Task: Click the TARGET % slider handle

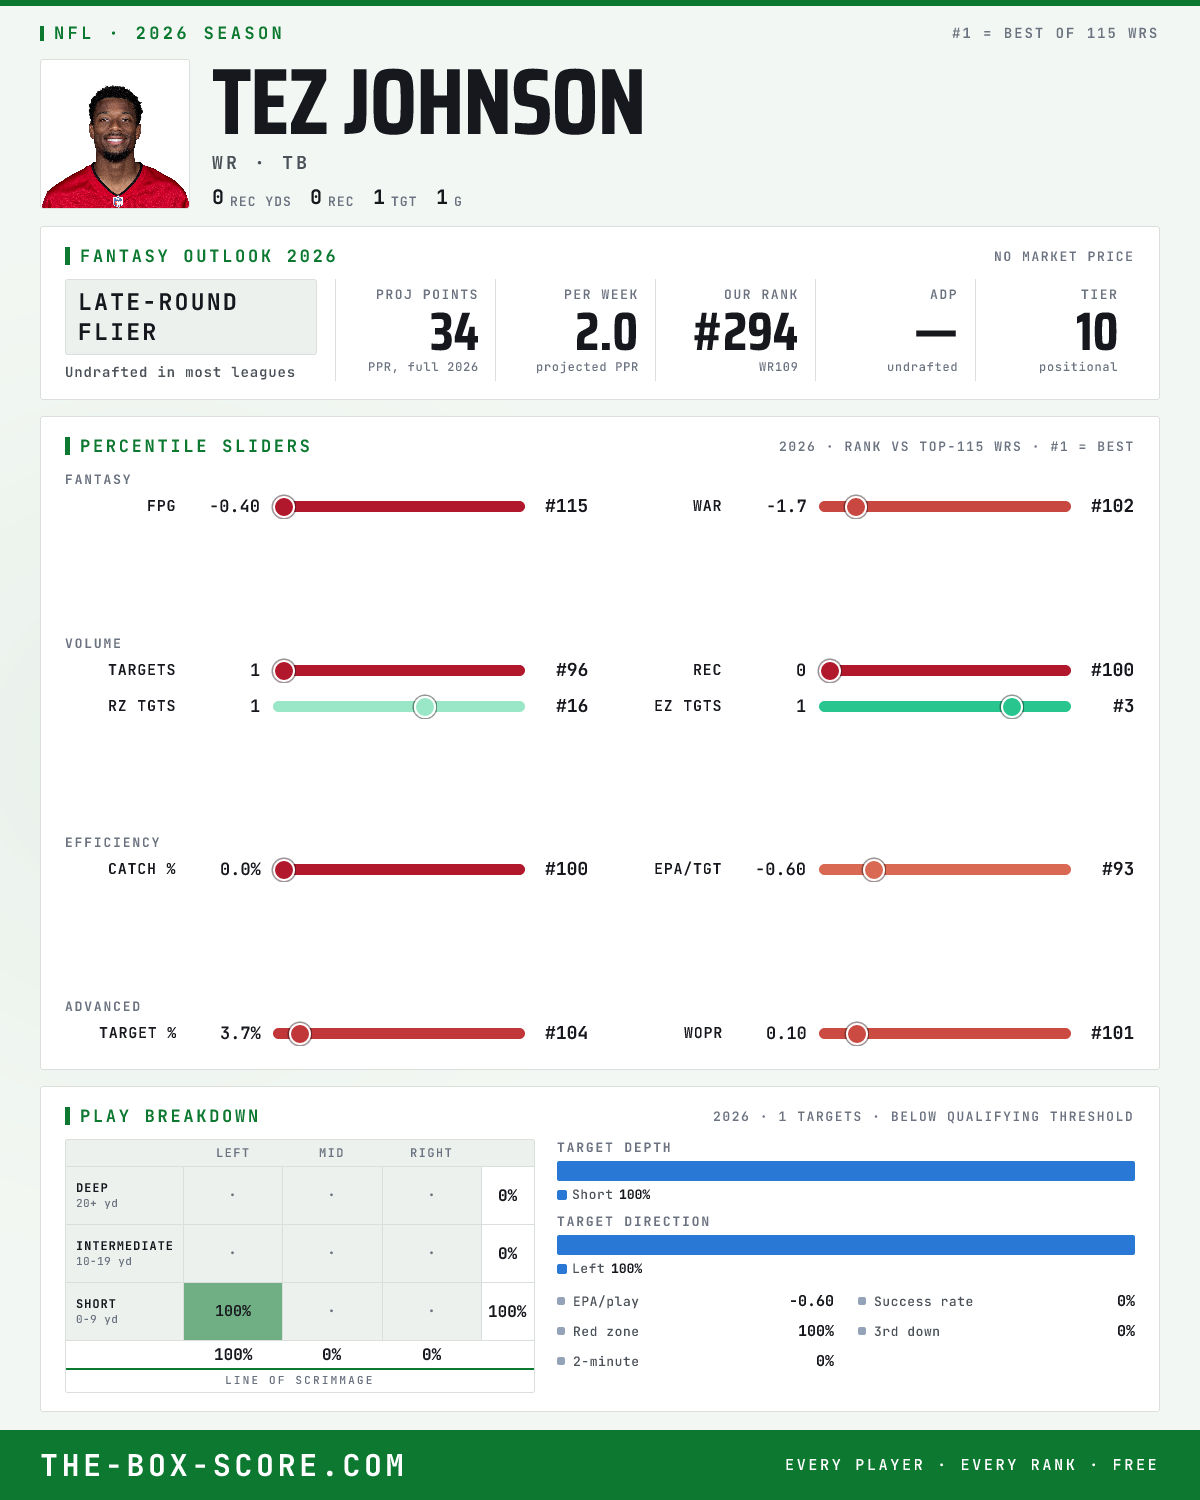Action: [x=300, y=1034]
